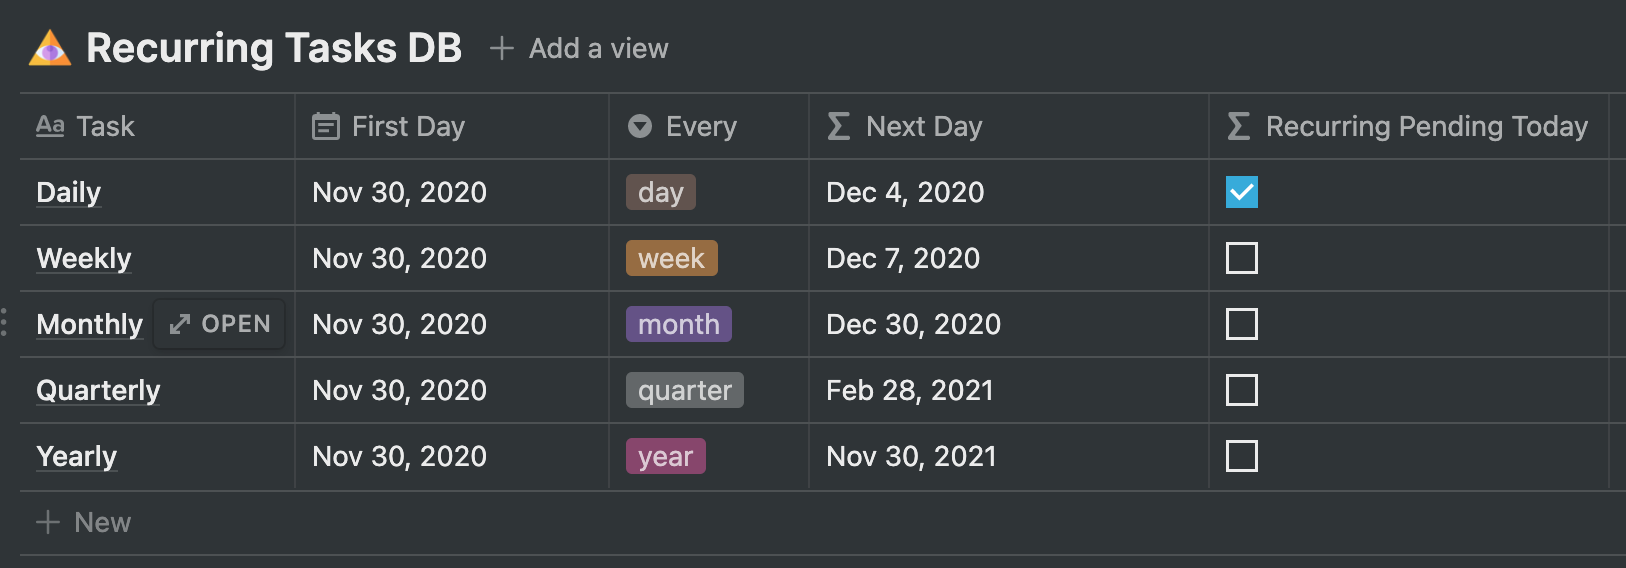Uncheck the Daily row Recurring Pending checkbox

tap(1241, 192)
